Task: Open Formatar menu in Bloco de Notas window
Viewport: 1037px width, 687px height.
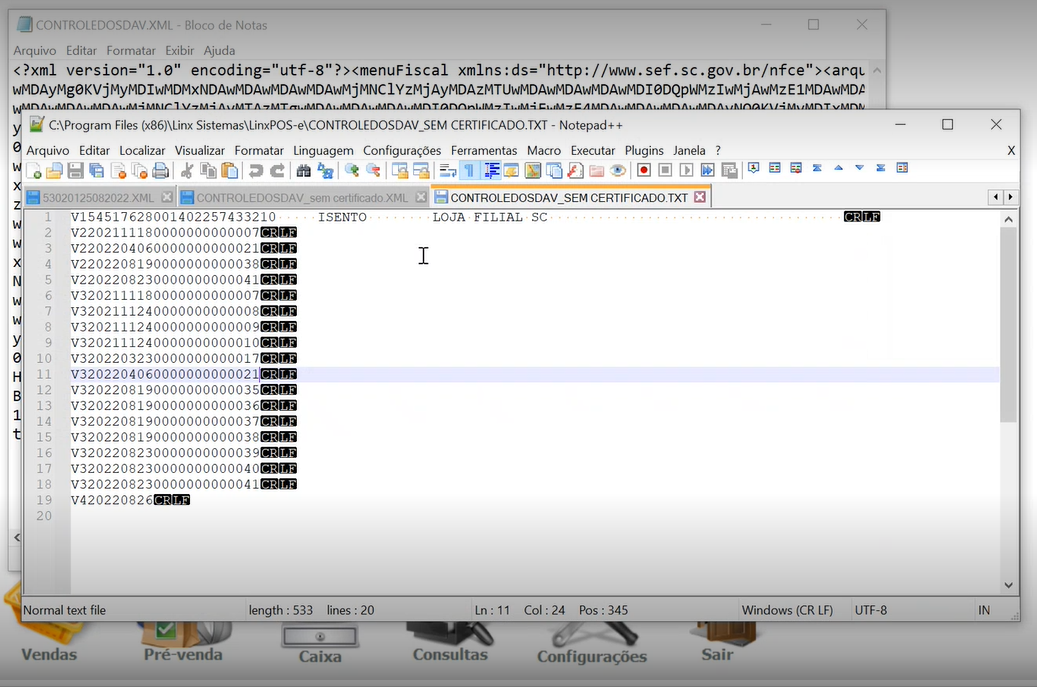Action: pos(131,50)
